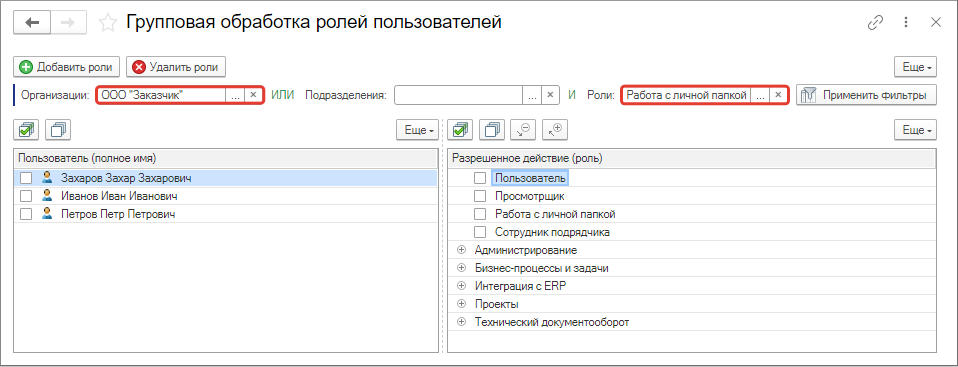
Task: Expand the Бизнес-процессы и задачи group
Action: pos(461,267)
